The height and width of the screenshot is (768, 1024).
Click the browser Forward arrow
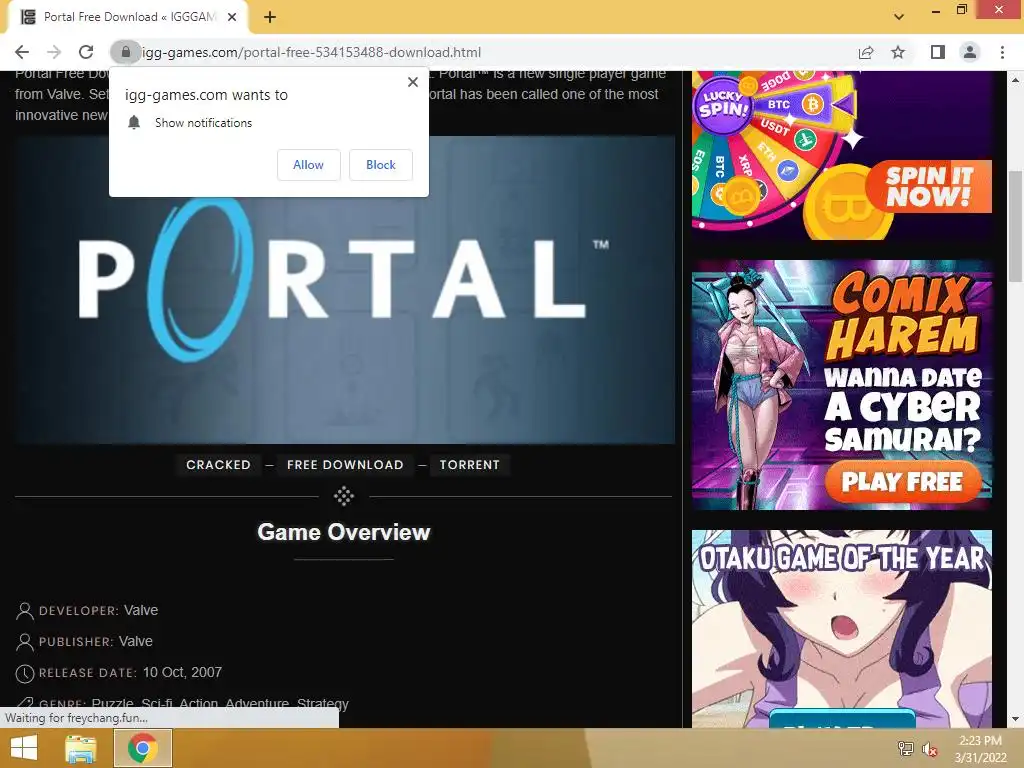click(54, 52)
